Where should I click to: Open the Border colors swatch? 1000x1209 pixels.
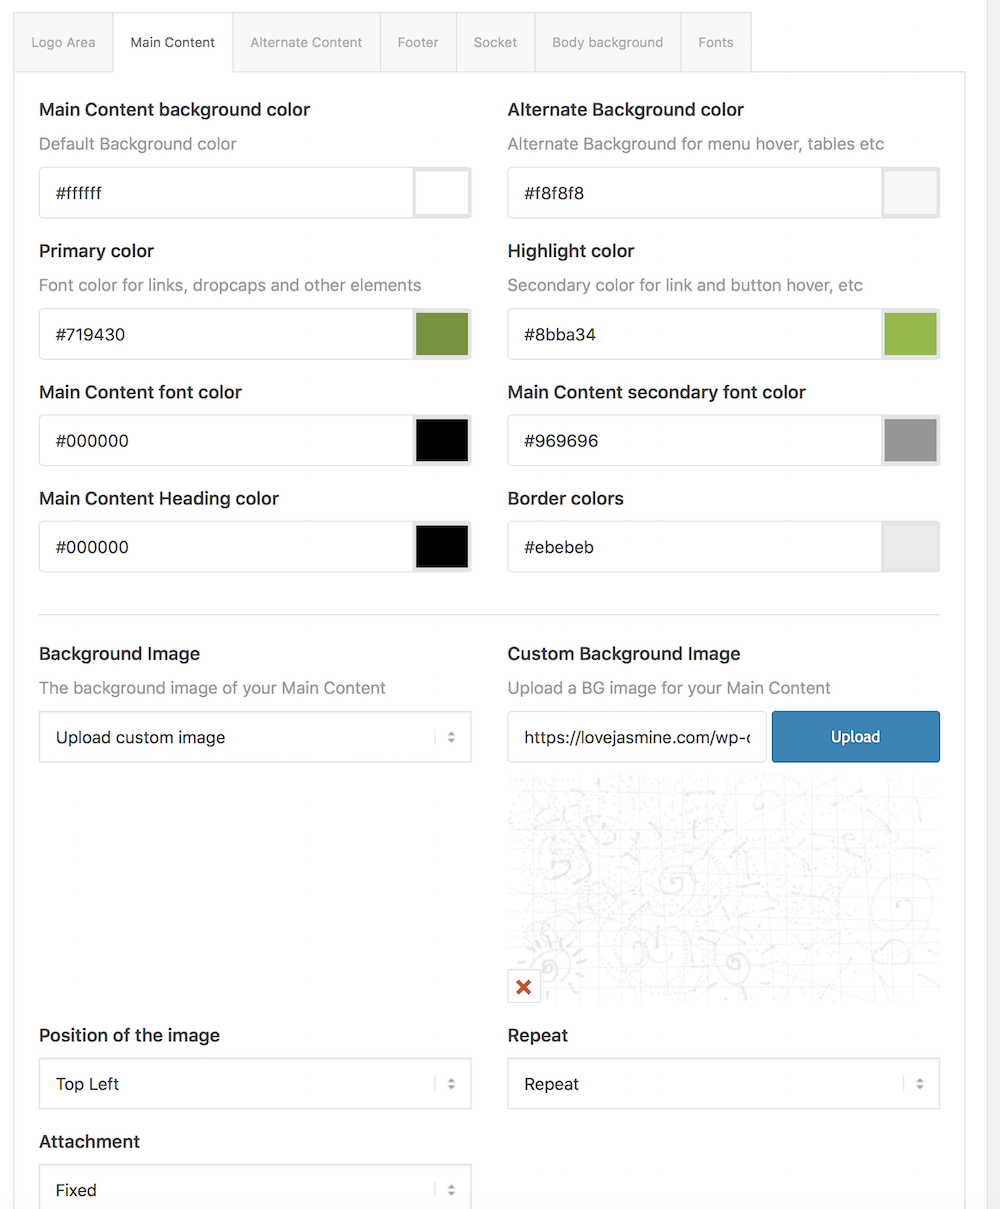point(910,546)
